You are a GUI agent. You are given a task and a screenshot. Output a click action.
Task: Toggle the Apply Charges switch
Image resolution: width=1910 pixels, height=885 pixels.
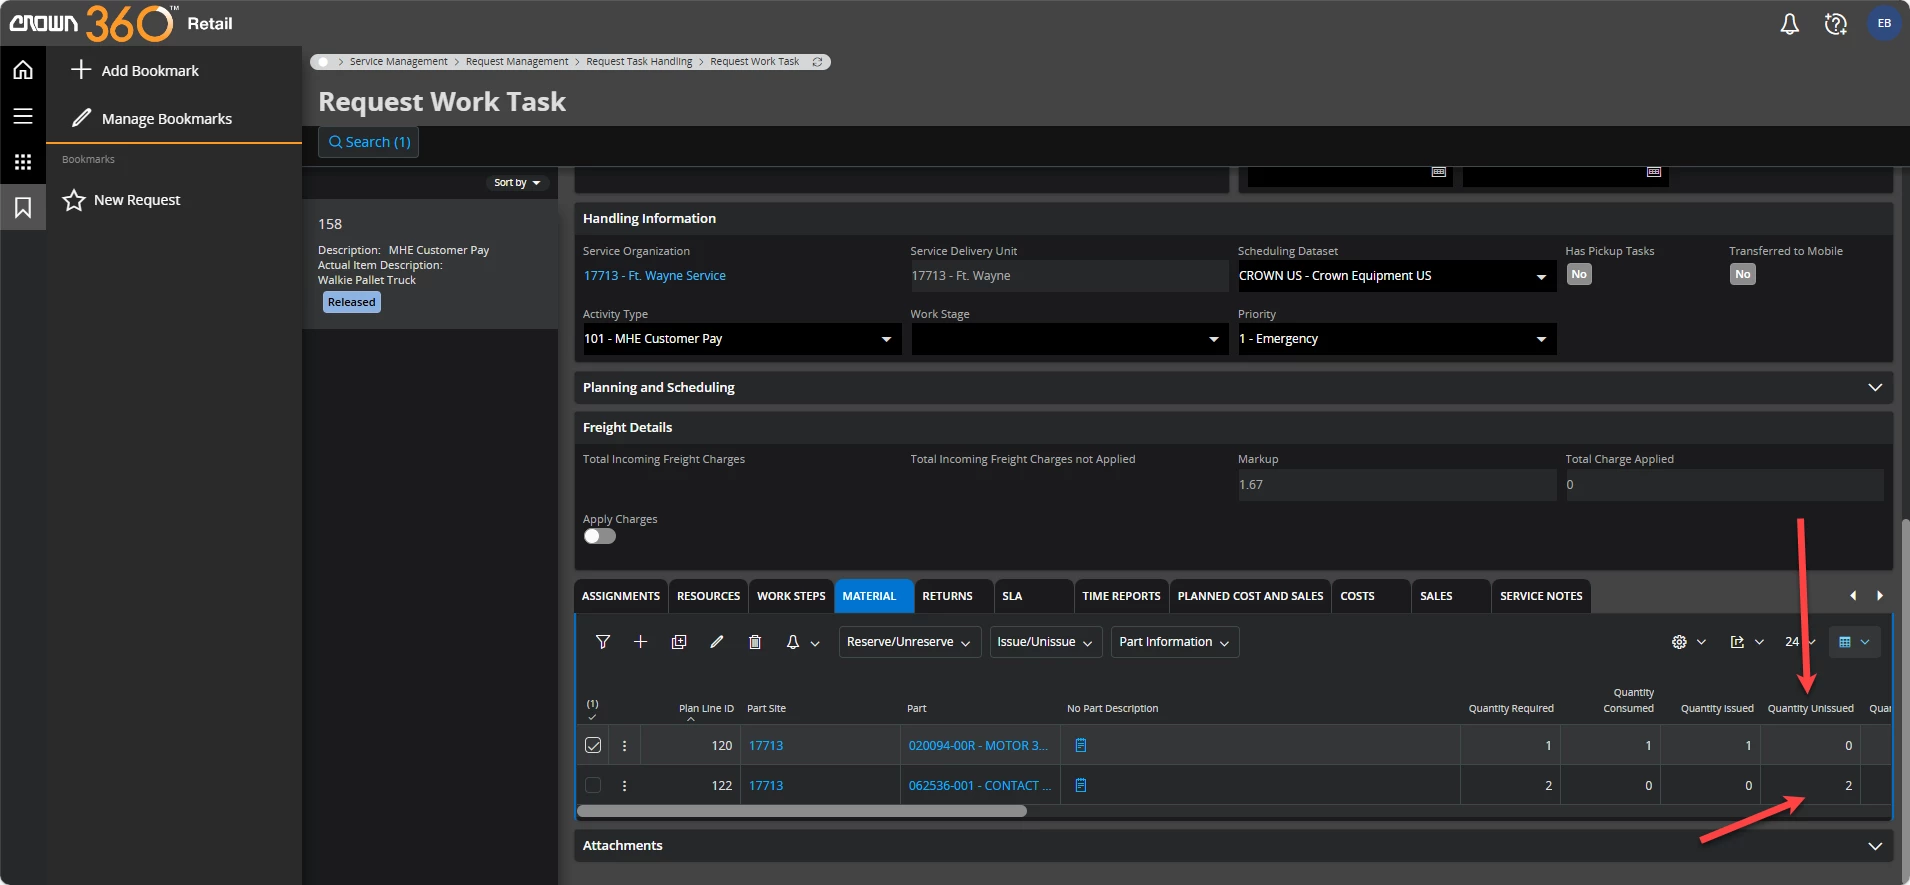(x=600, y=536)
